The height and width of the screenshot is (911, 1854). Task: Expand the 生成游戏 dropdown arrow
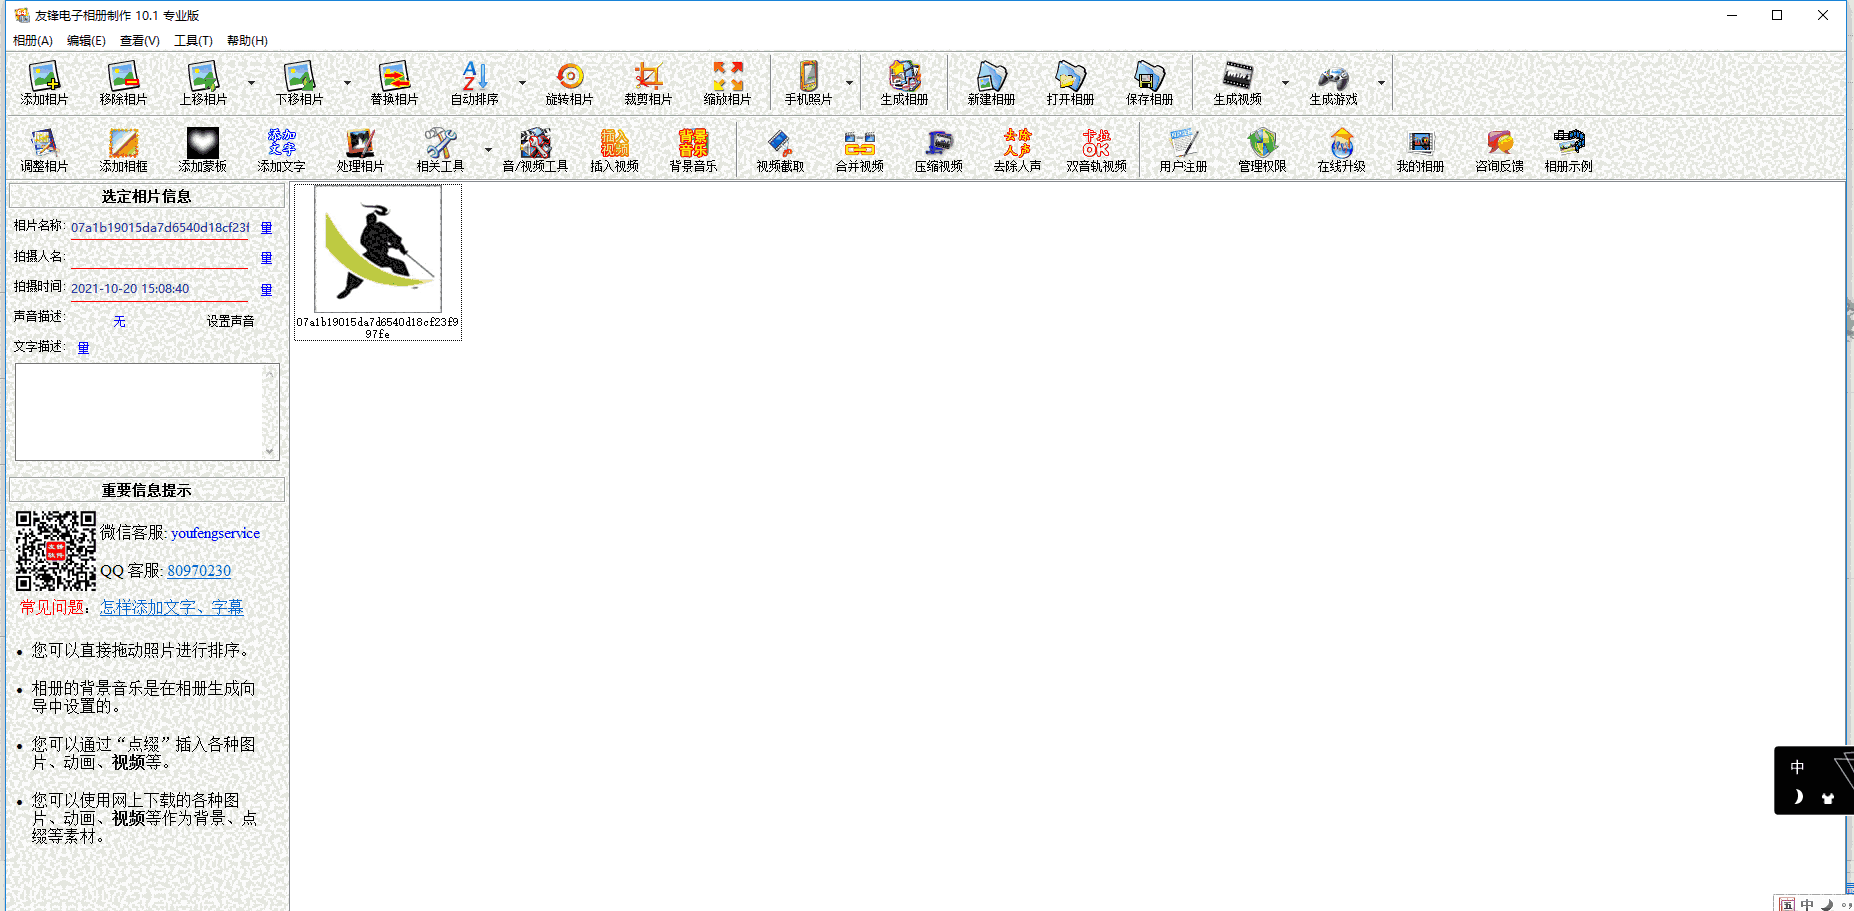tap(1381, 83)
